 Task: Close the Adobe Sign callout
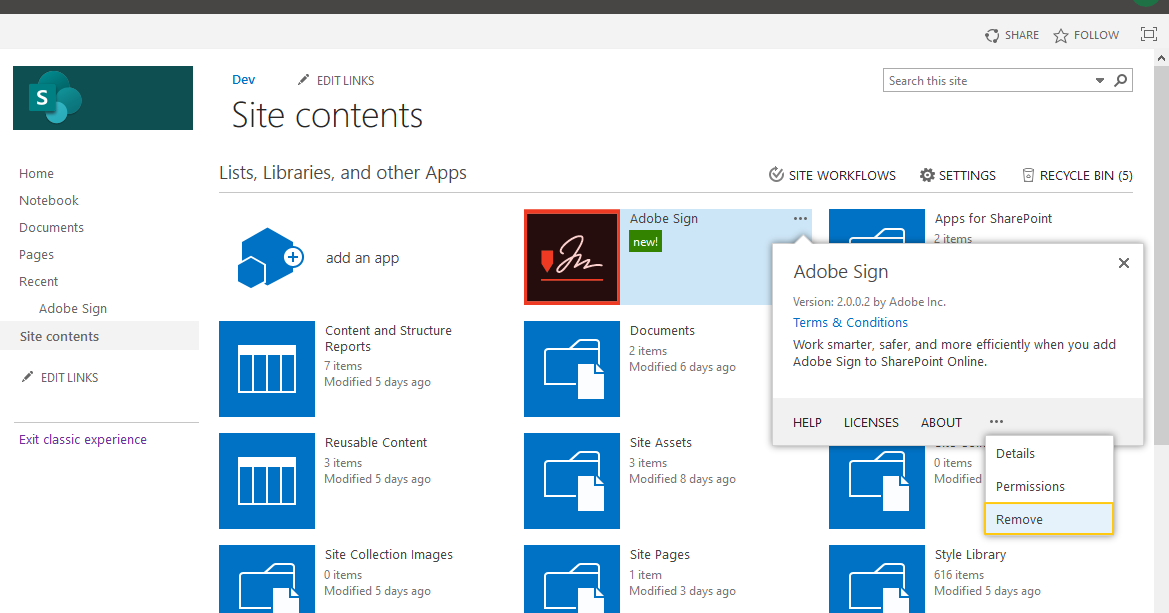pos(1123,263)
